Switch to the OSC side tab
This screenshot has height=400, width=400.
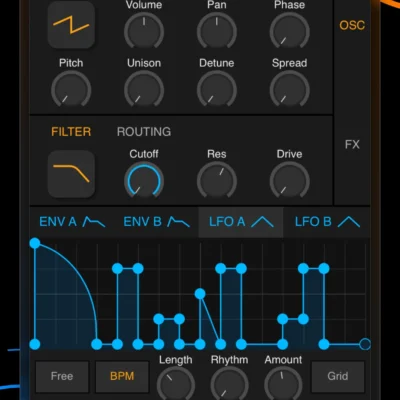[352, 25]
